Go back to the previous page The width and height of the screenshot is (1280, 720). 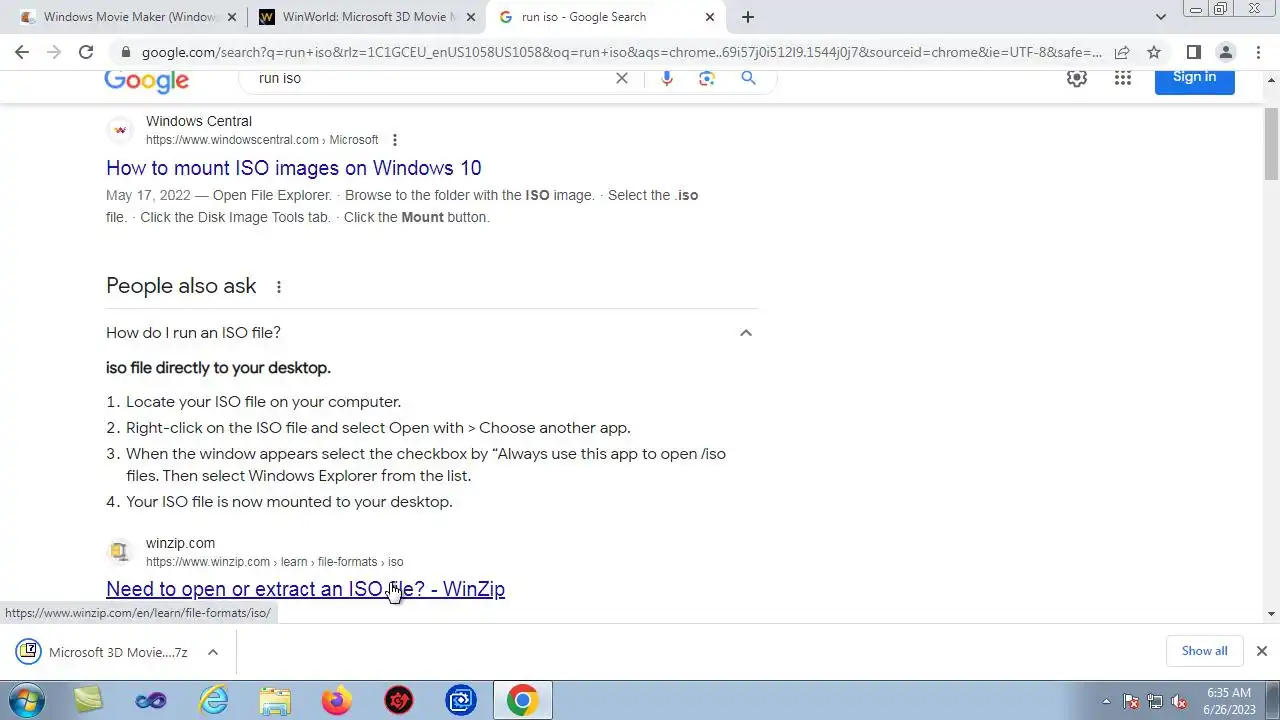(x=22, y=52)
